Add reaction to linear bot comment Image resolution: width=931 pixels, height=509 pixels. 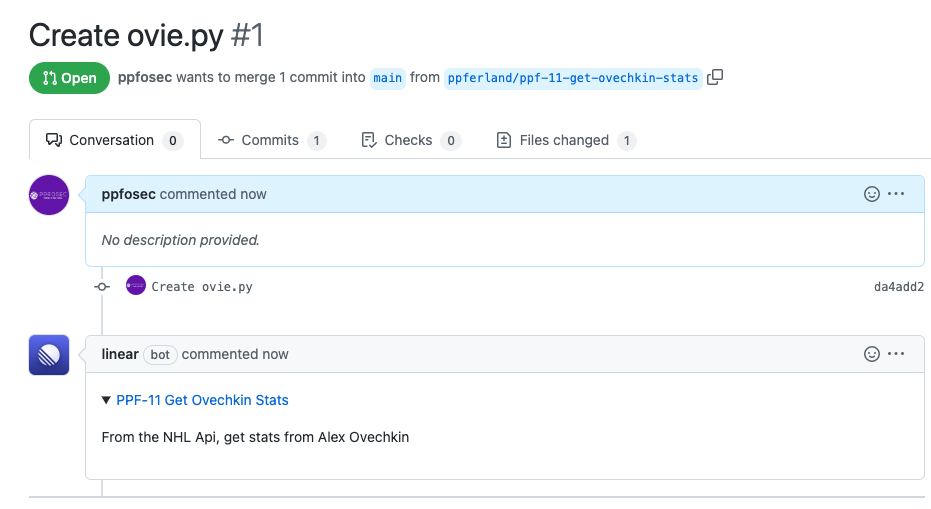pos(872,354)
